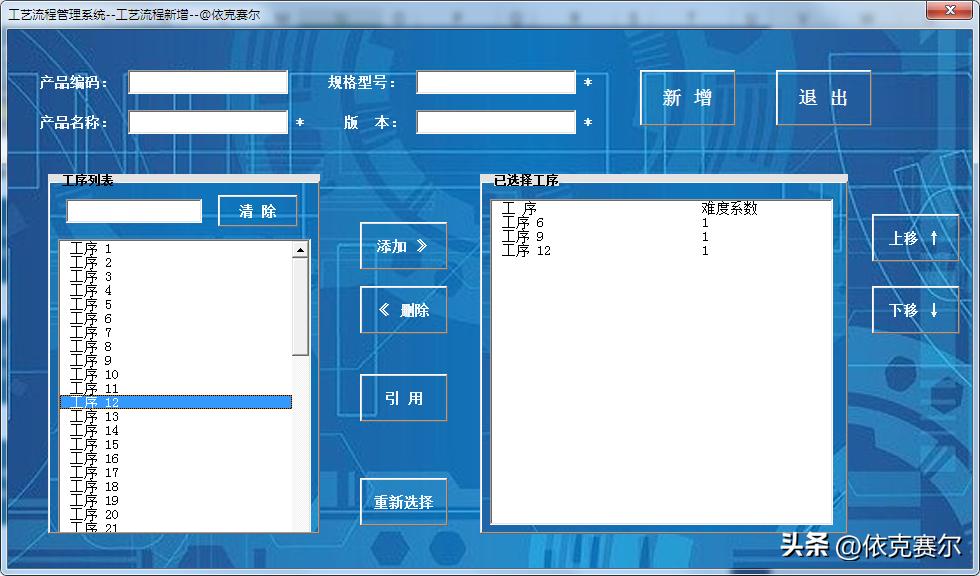
Task: Click the 退出 button to exit
Action: pyautogui.click(x=822, y=98)
